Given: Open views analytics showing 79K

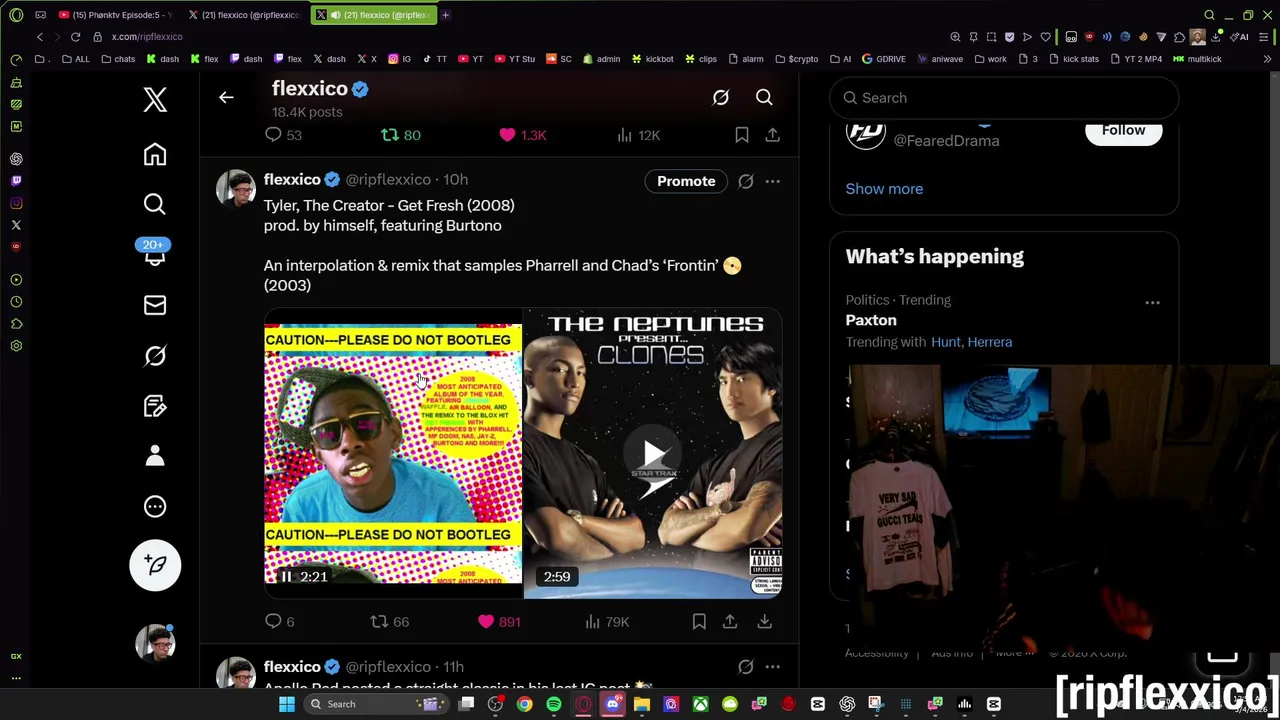Looking at the screenshot, I should (x=606, y=622).
